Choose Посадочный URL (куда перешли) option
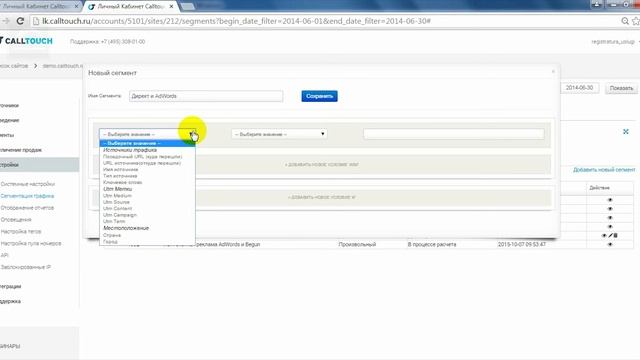The height and width of the screenshot is (360, 640). click(142, 157)
